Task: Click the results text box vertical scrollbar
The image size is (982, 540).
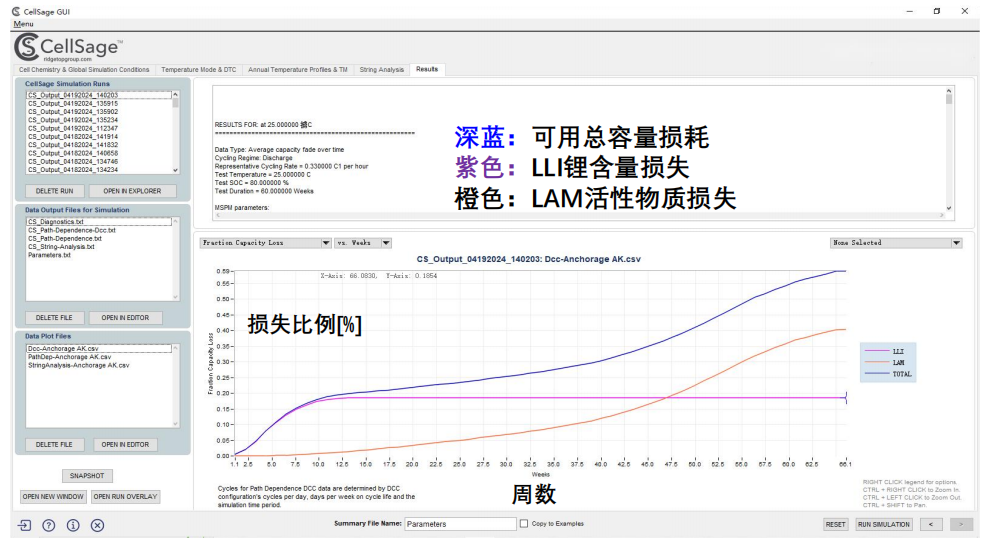Action: coord(949,148)
